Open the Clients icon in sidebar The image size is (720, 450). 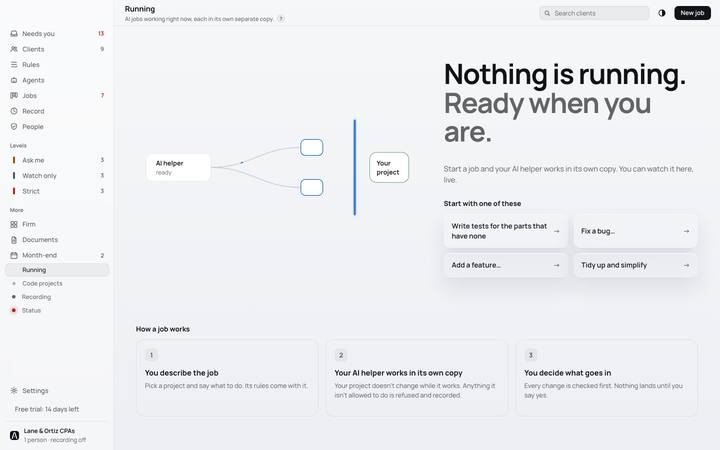click(x=14, y=49)
